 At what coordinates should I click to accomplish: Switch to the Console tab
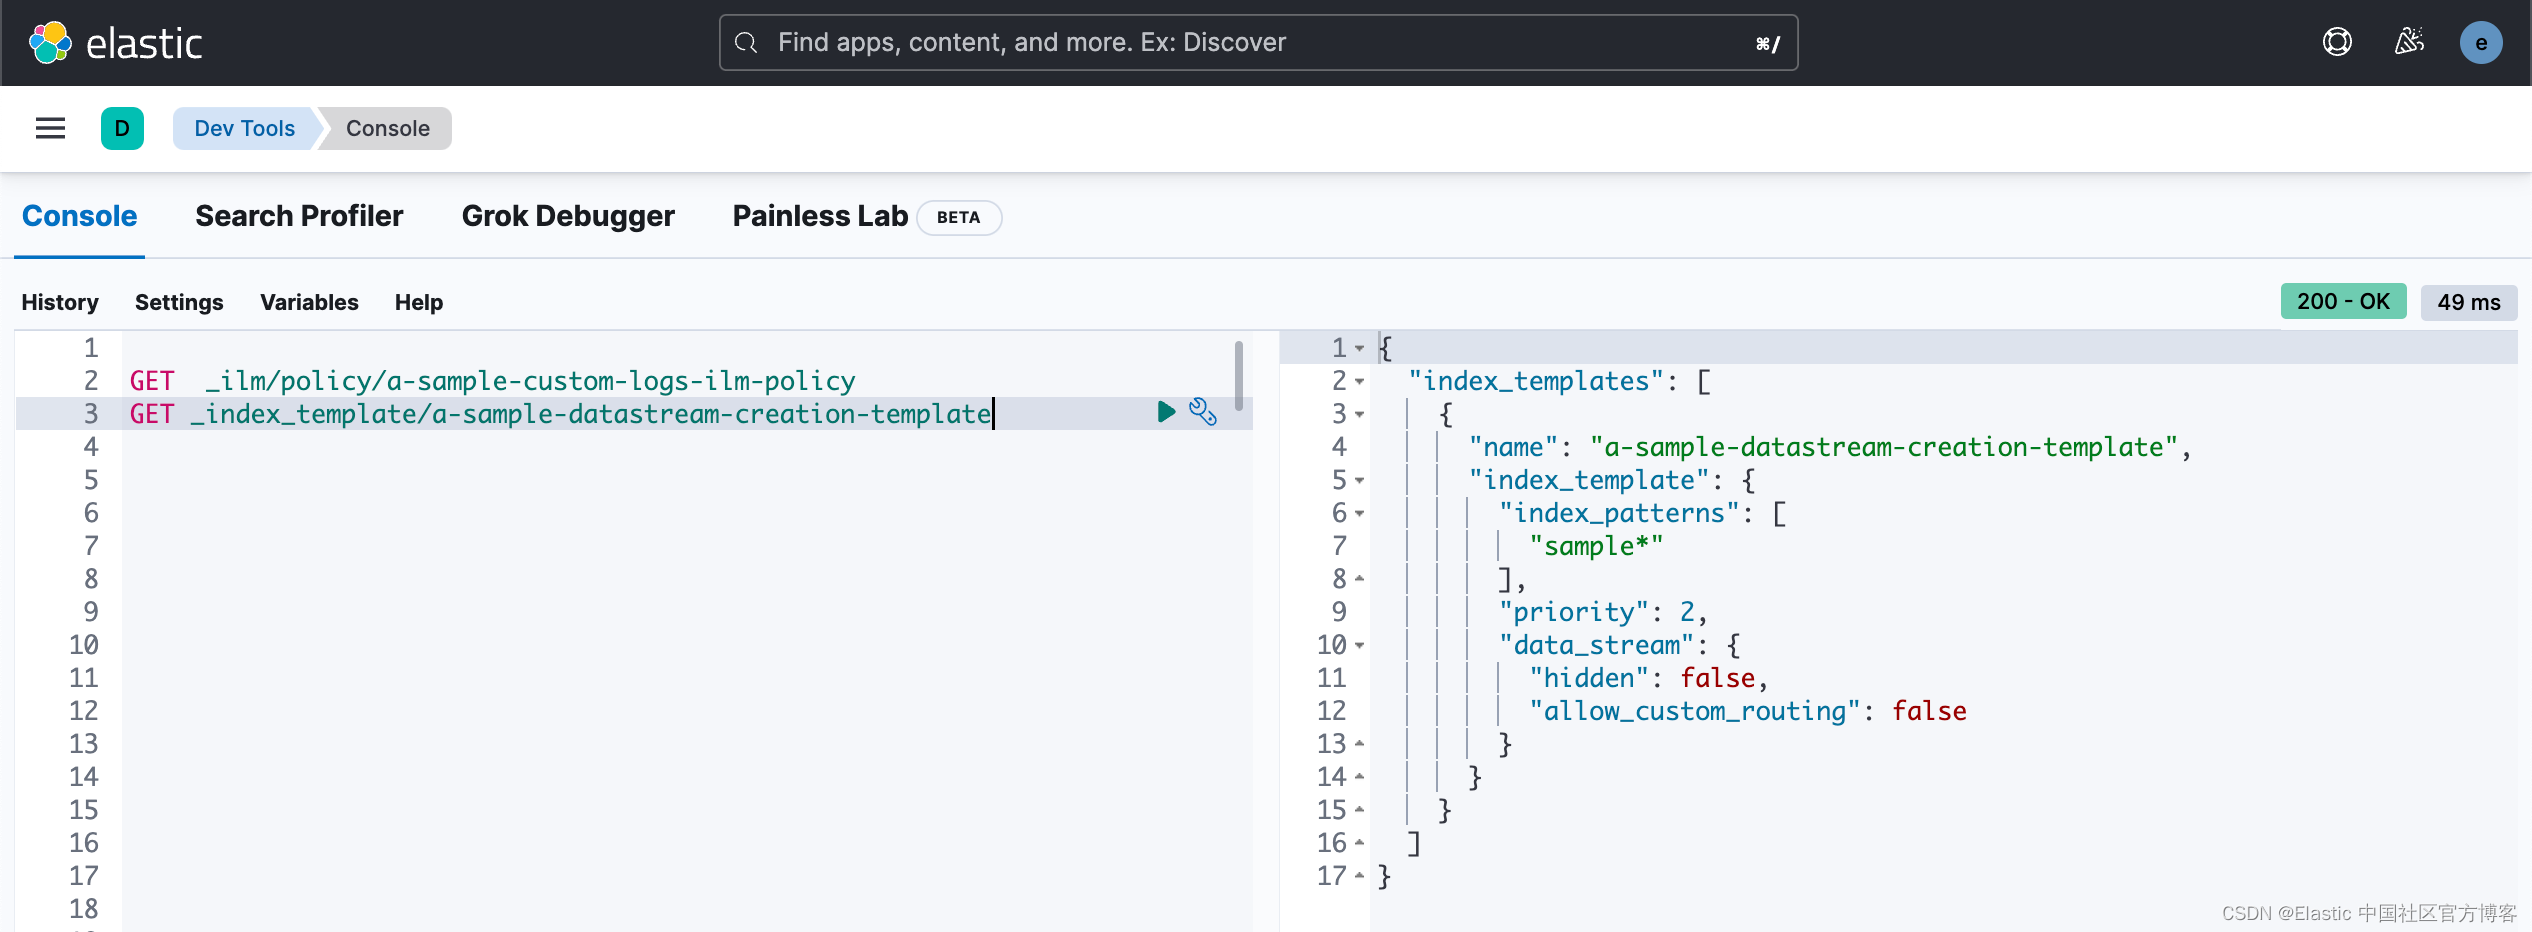point(79,216)
